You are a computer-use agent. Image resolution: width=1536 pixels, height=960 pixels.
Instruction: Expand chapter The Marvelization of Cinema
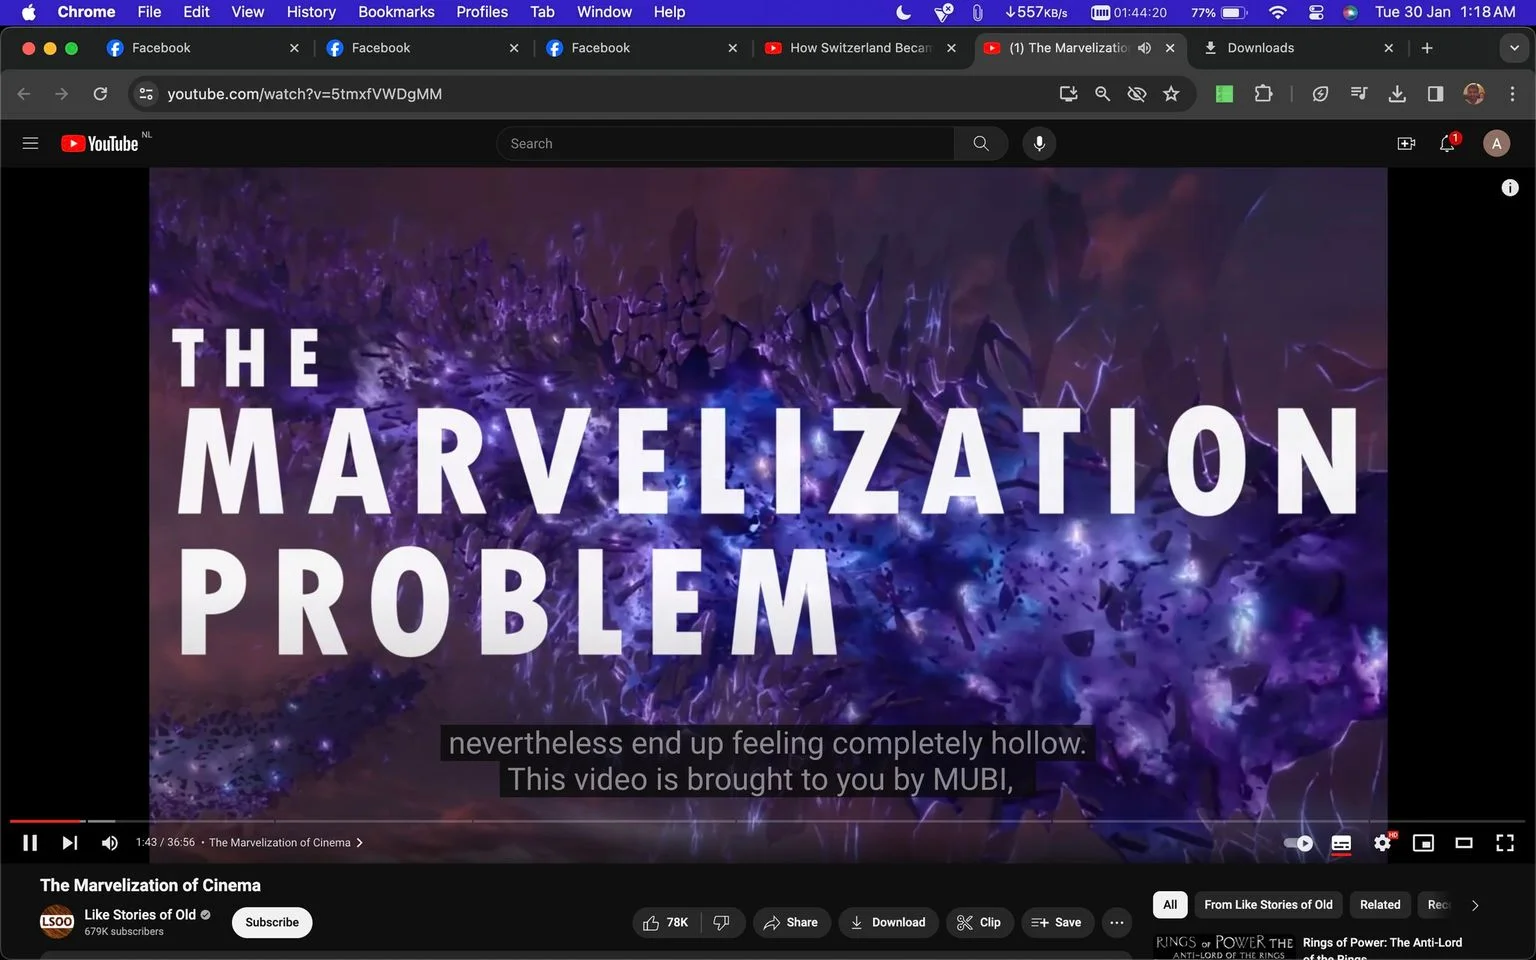click(x=286, y=843)
